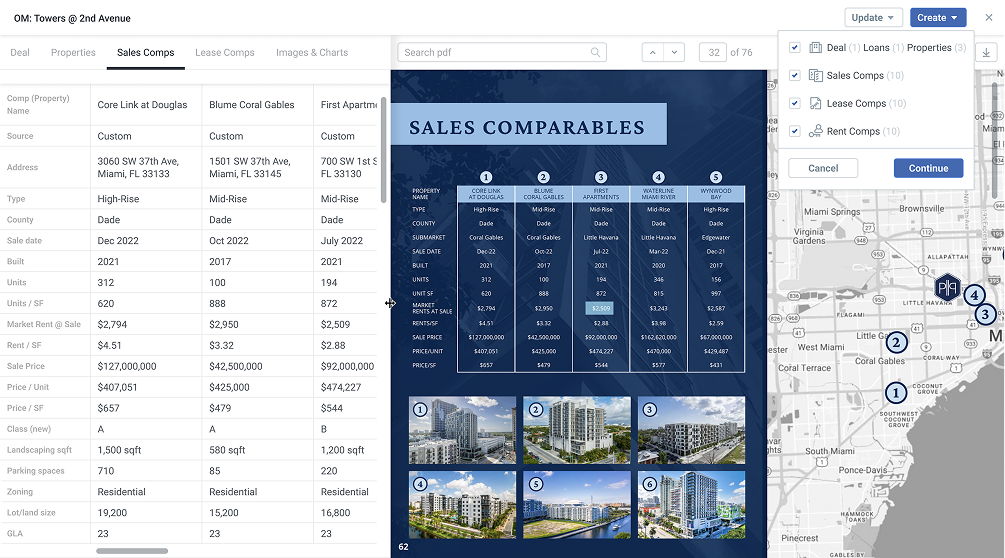Click map marker number 1

click(x=896, y=393)
